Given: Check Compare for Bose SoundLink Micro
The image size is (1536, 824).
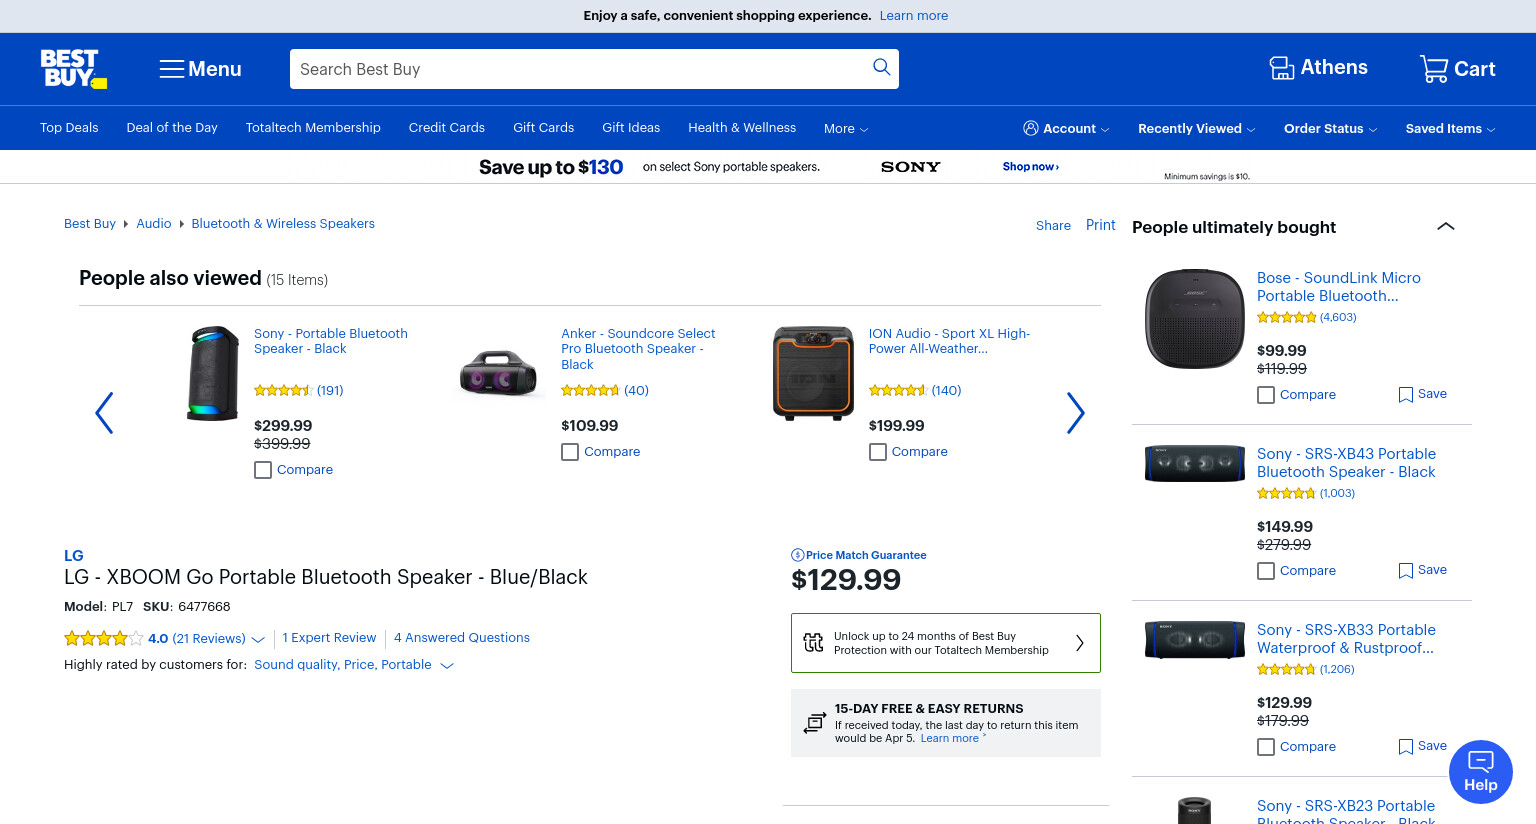Looking at the screenshot, I should 1266,395.
